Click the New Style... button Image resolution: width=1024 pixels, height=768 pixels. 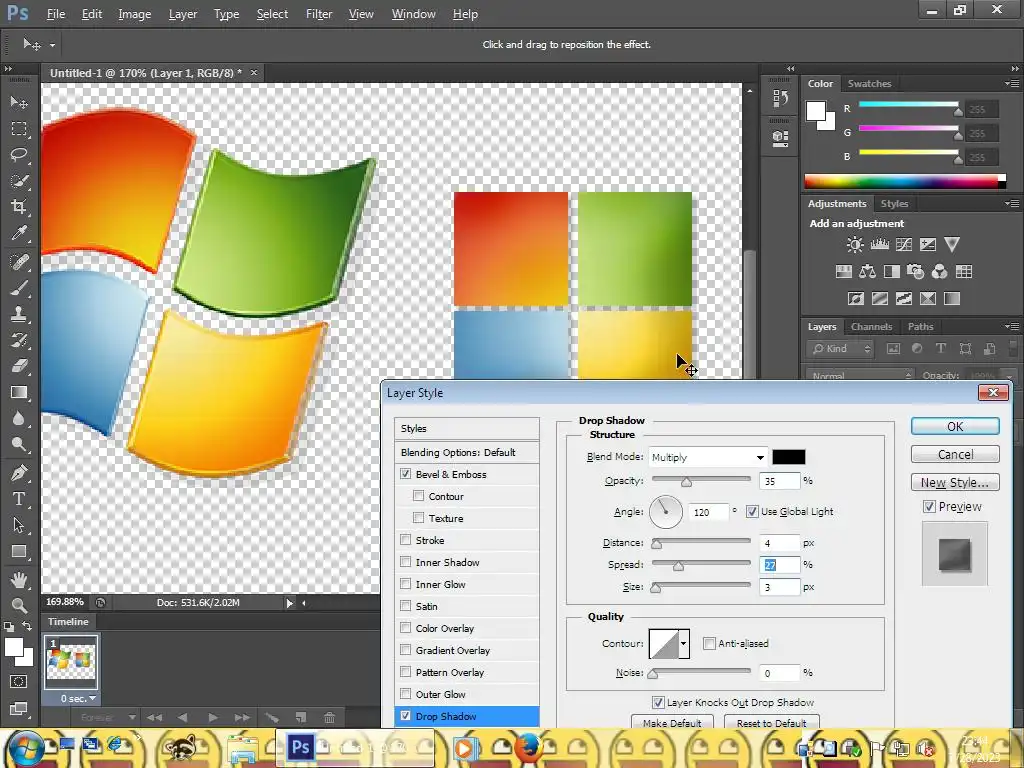point(955,482)
